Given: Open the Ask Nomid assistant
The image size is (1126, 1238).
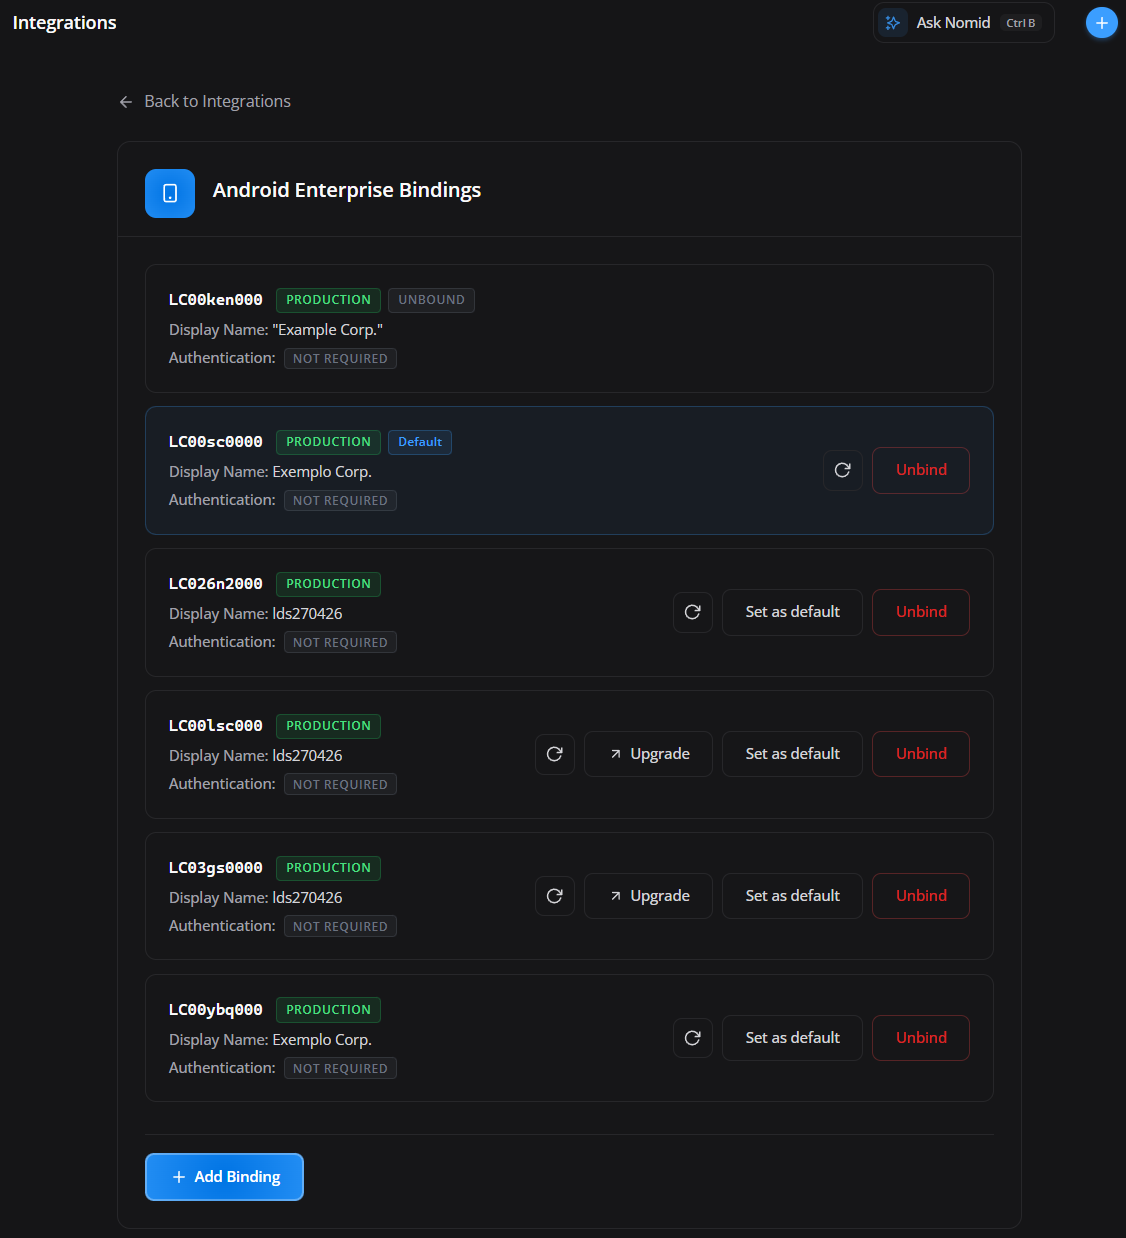Looking at the screenshot, I should point(963,23).
